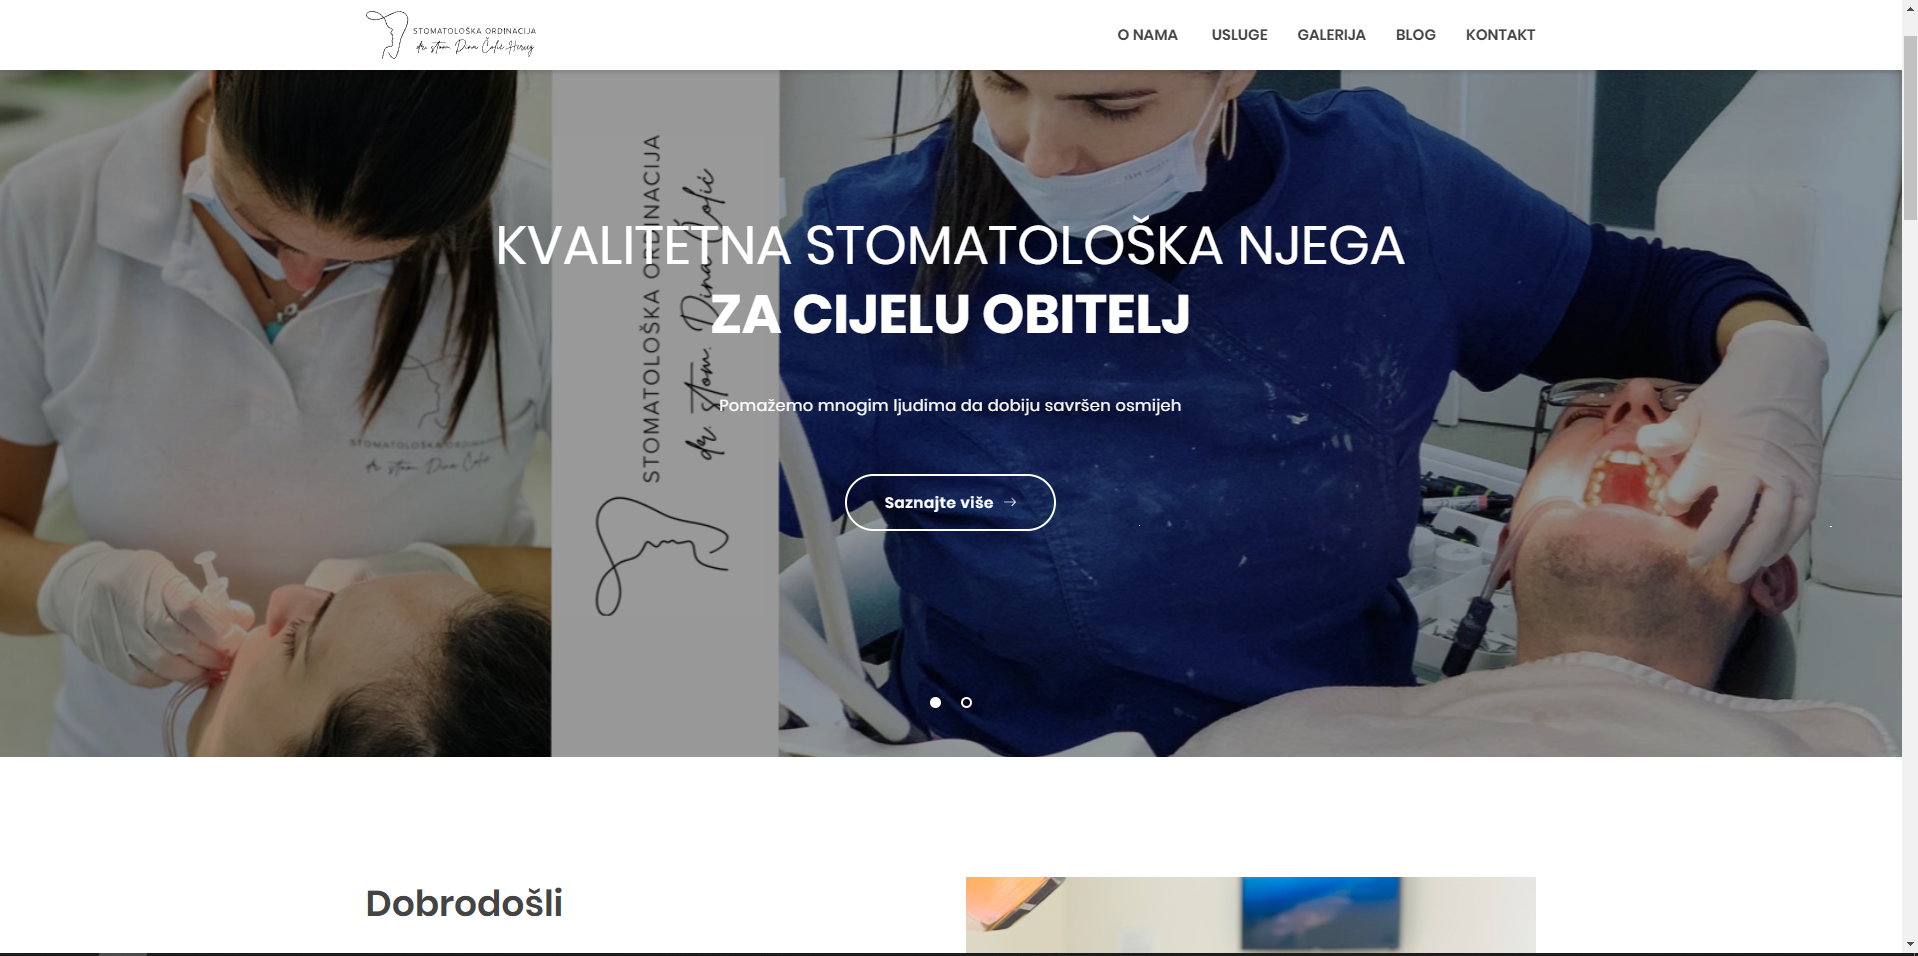This screenshot has width=1918, height=956.
Task: Click the scrollbar down arrow
Action: [x=1909, y=945]
